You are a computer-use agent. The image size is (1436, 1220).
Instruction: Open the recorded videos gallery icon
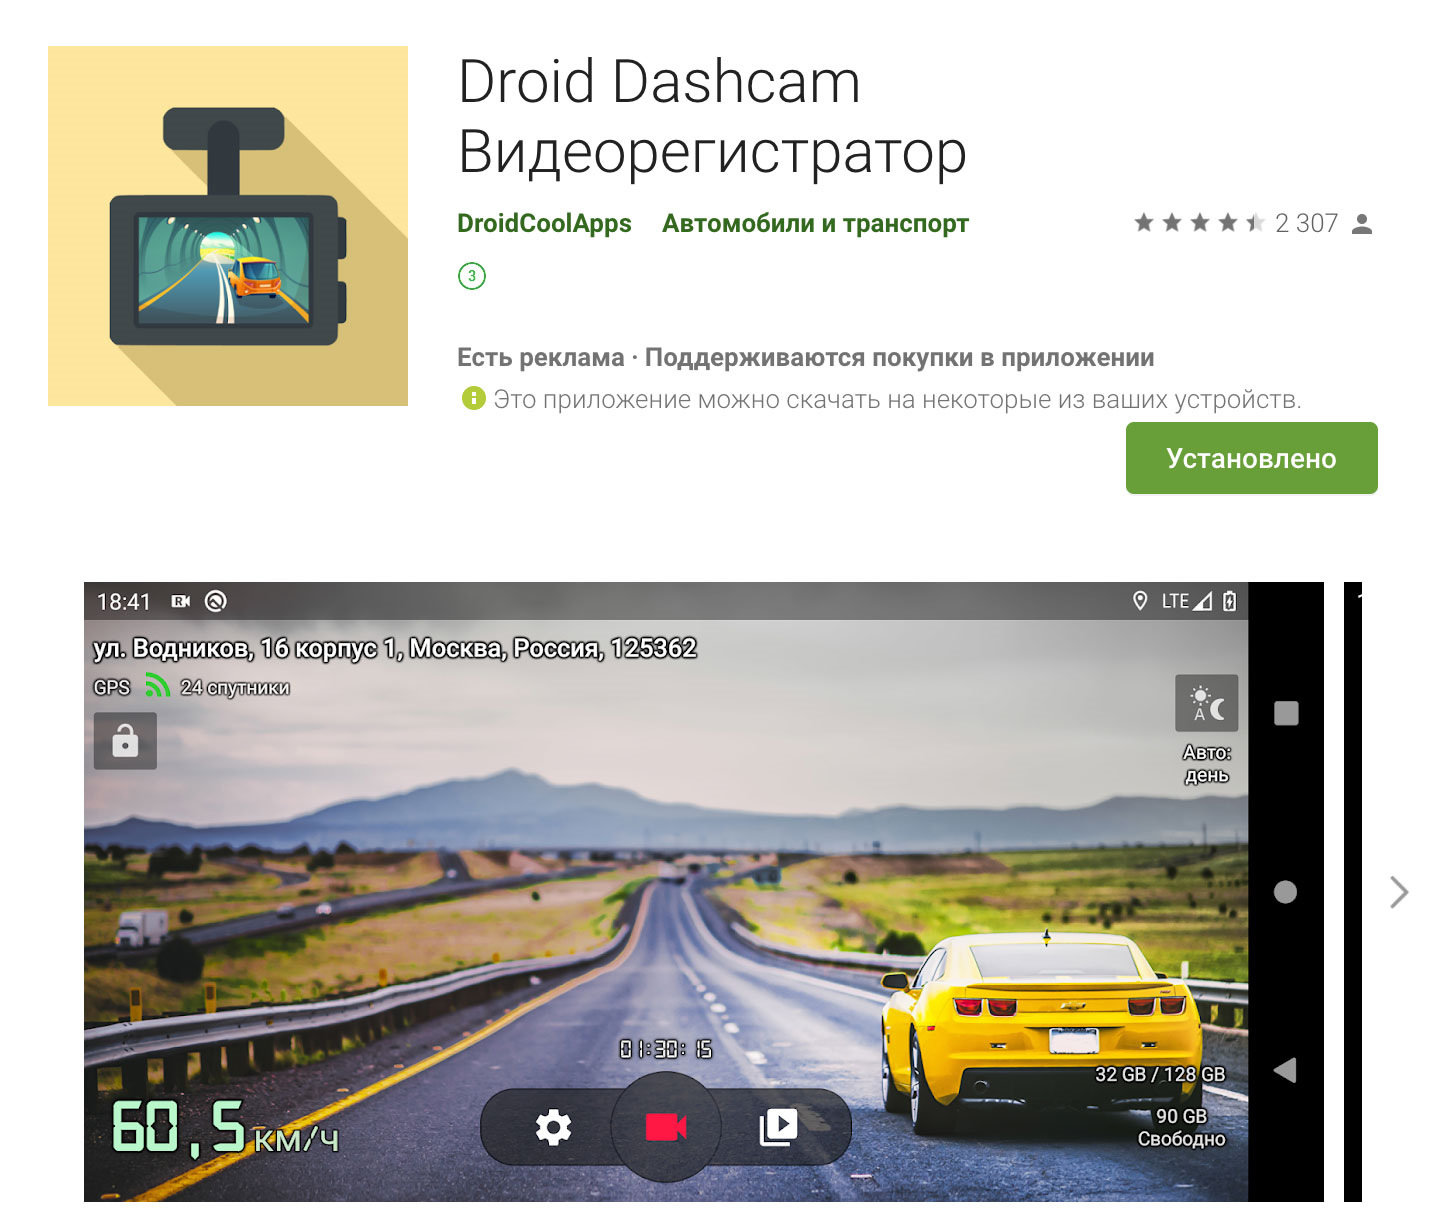[x=778, y=1127]
